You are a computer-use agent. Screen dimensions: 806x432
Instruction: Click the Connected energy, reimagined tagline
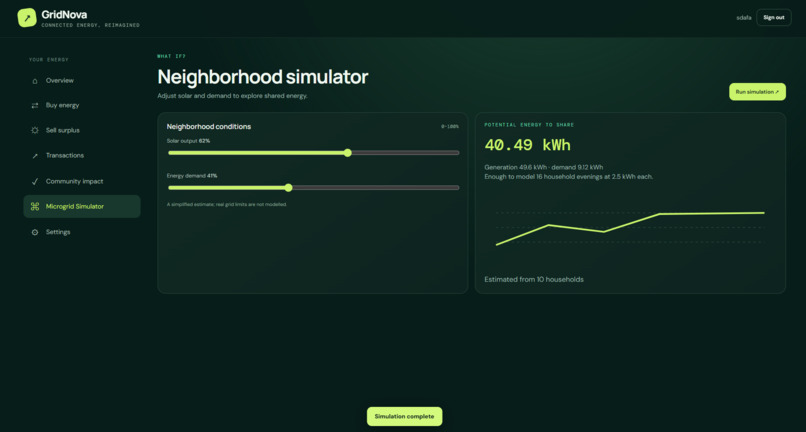coord(90,25)
